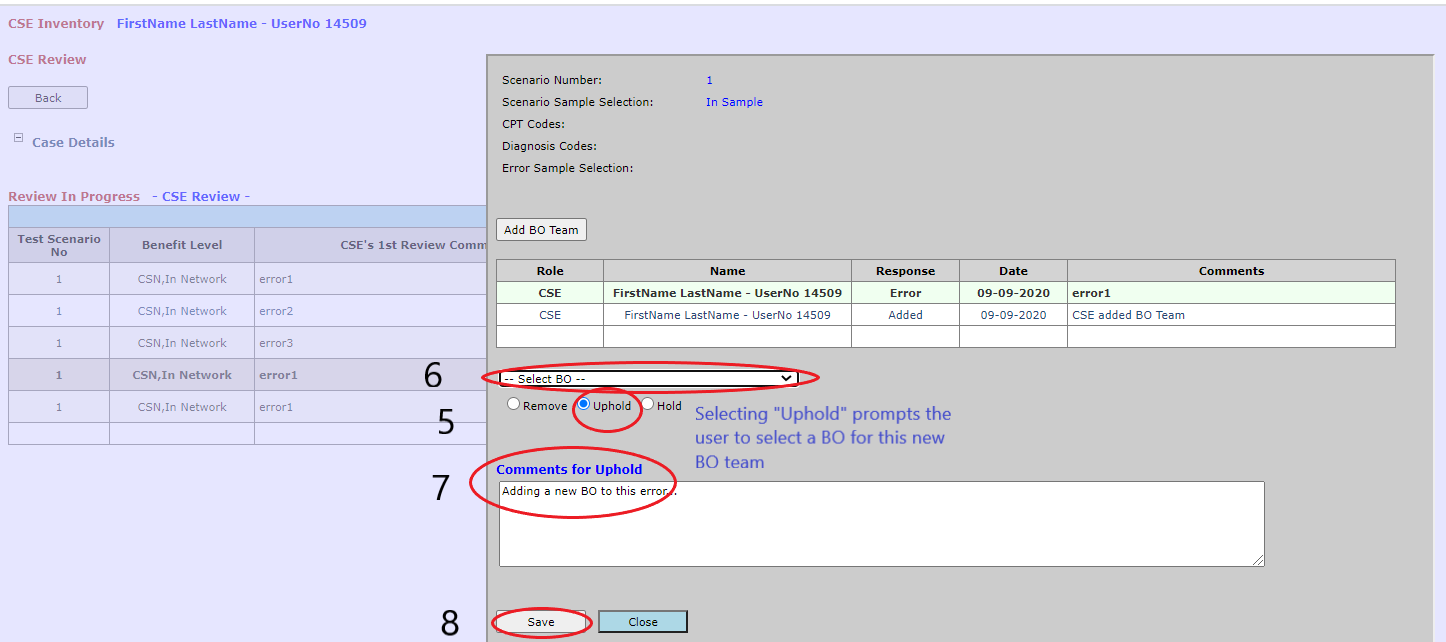Go back with the Back button
The width and height of the screenshot is (1446, 642).
48,98
